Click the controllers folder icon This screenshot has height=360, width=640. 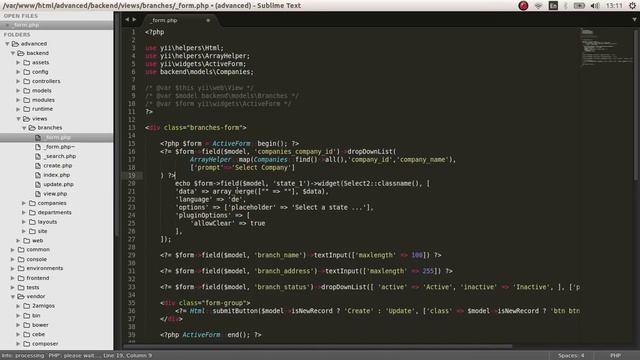27,81
